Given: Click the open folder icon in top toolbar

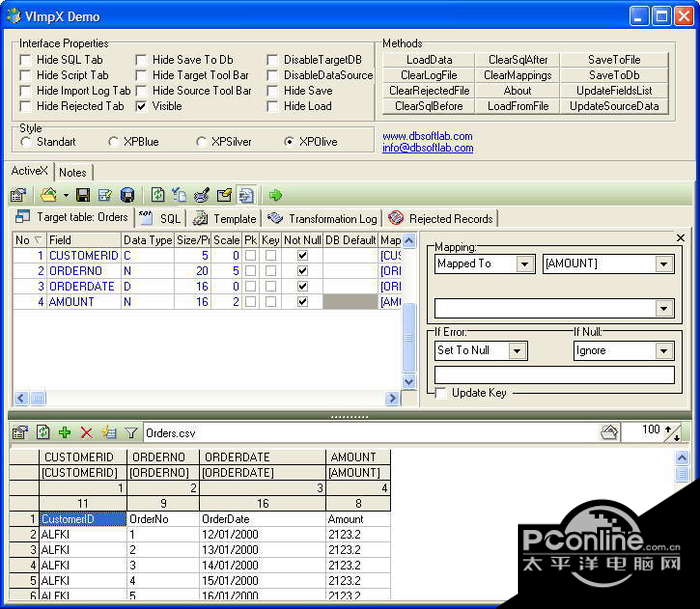Looking at the screenshot, I should click(x=48, y=195).
